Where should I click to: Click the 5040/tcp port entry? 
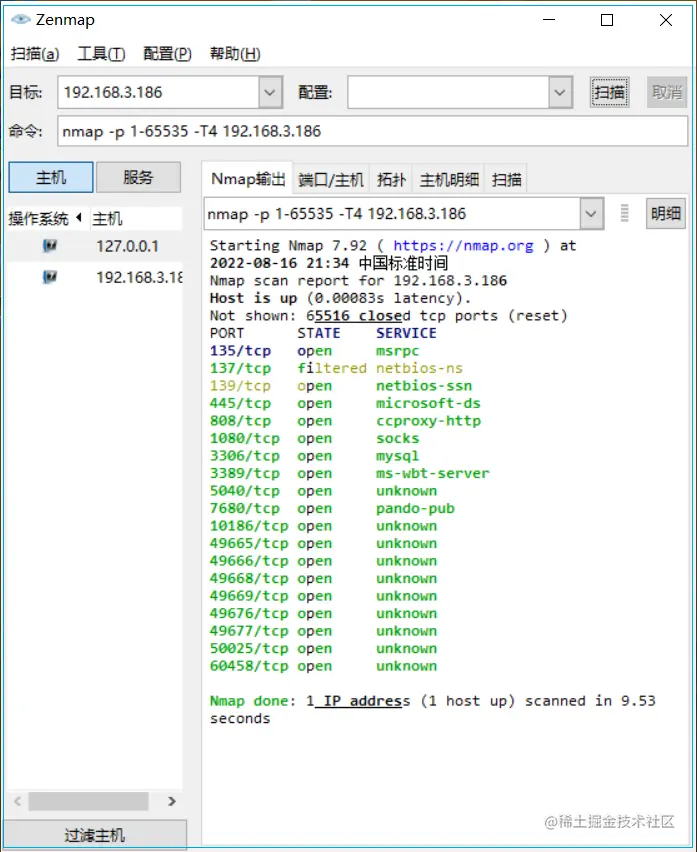coord(244,491)
